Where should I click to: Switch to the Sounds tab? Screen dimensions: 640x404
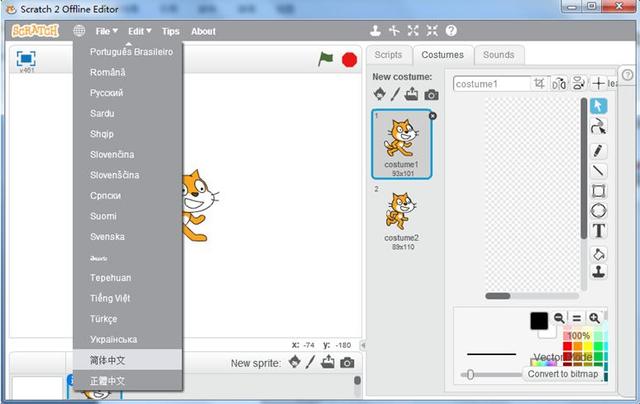pos(499,55)
